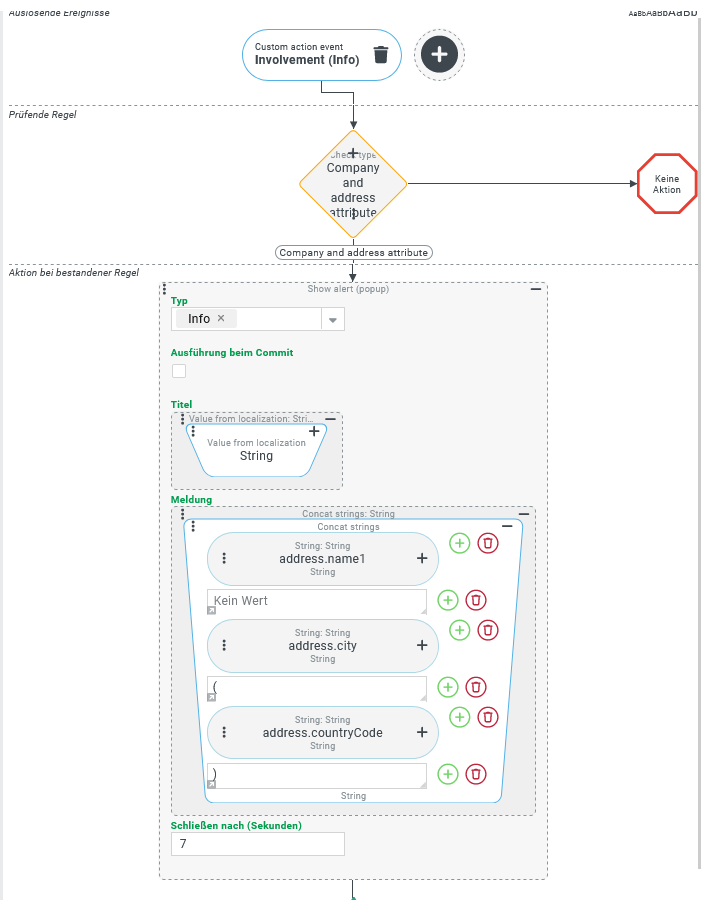Open expression toggle on Kein Wert field
This screenshot has width=701, height=900.
211,610
